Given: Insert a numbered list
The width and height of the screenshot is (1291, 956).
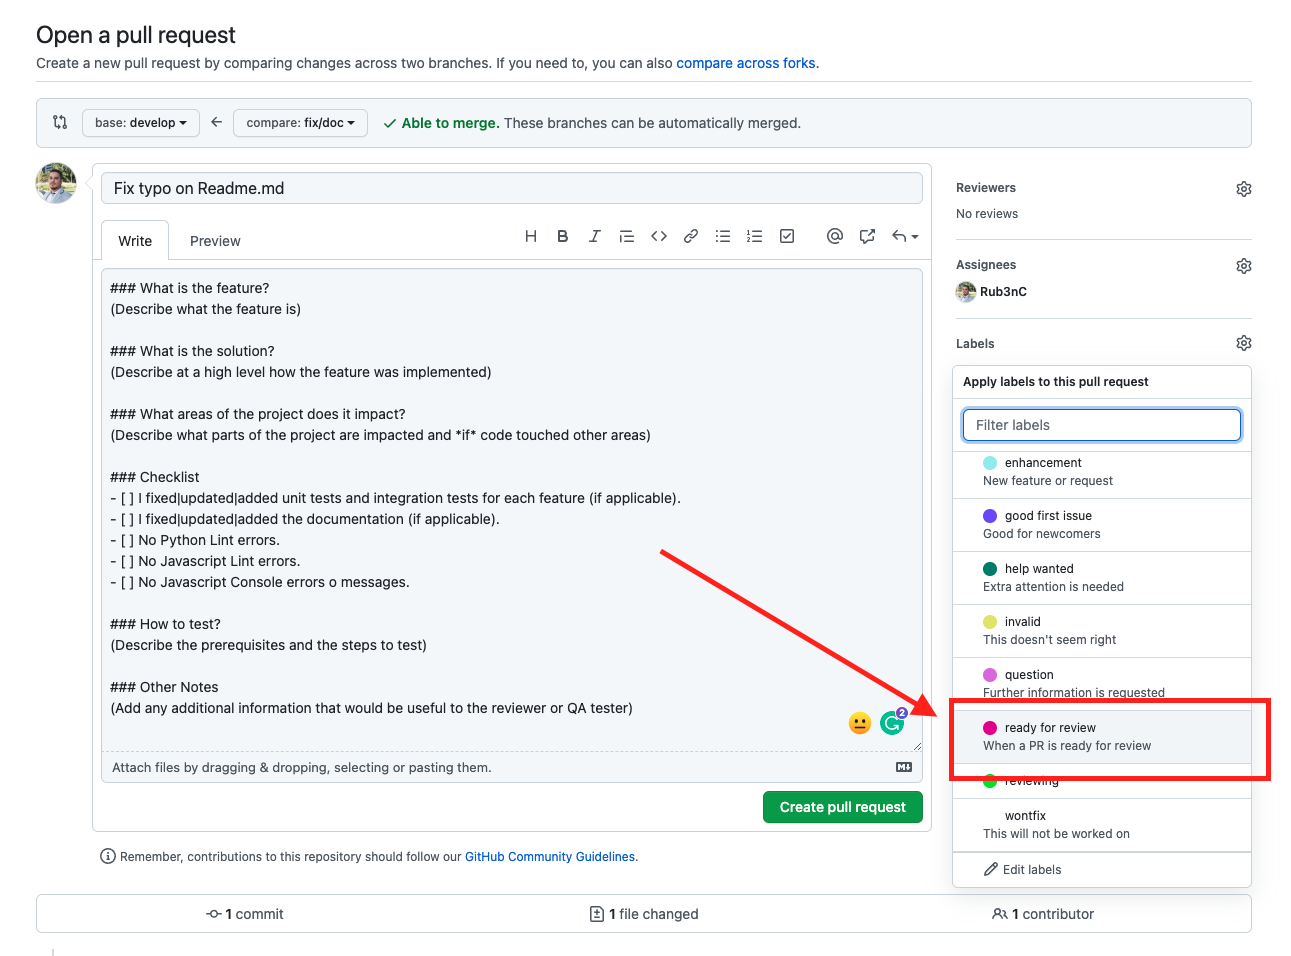Looking at the screenshot, I should 755,236.
